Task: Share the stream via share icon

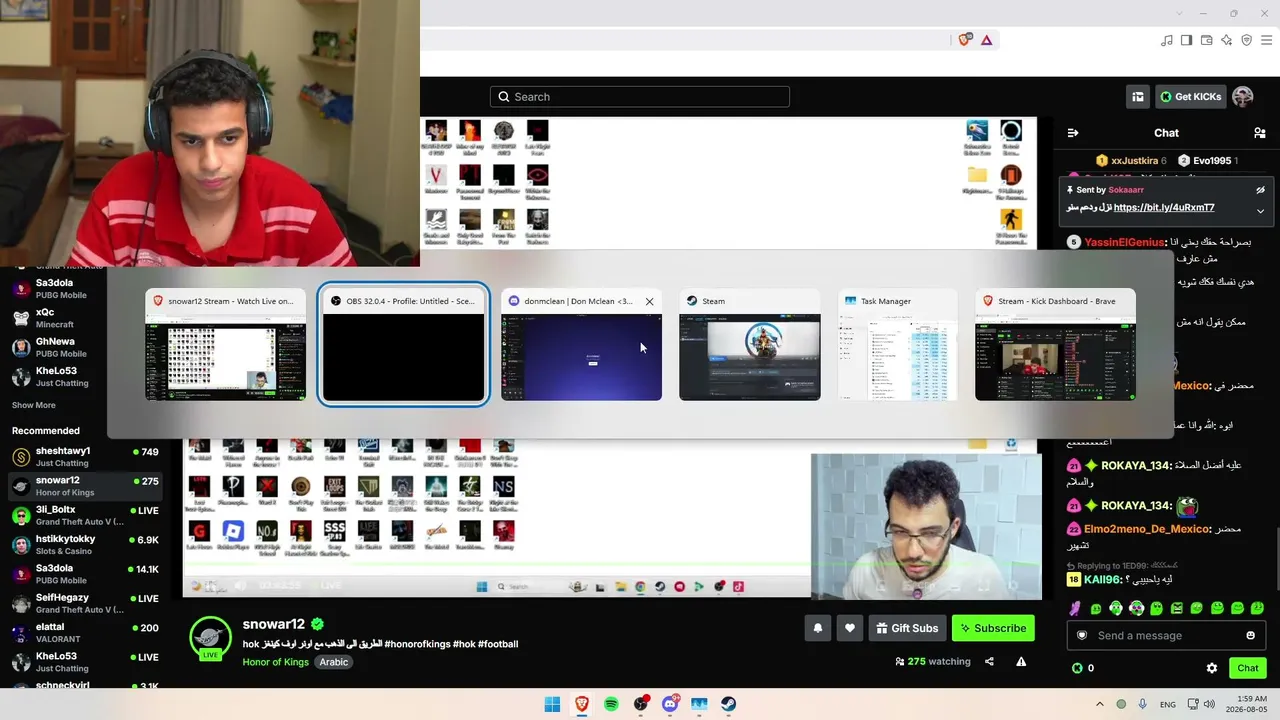Action: (x=989, y=661)
